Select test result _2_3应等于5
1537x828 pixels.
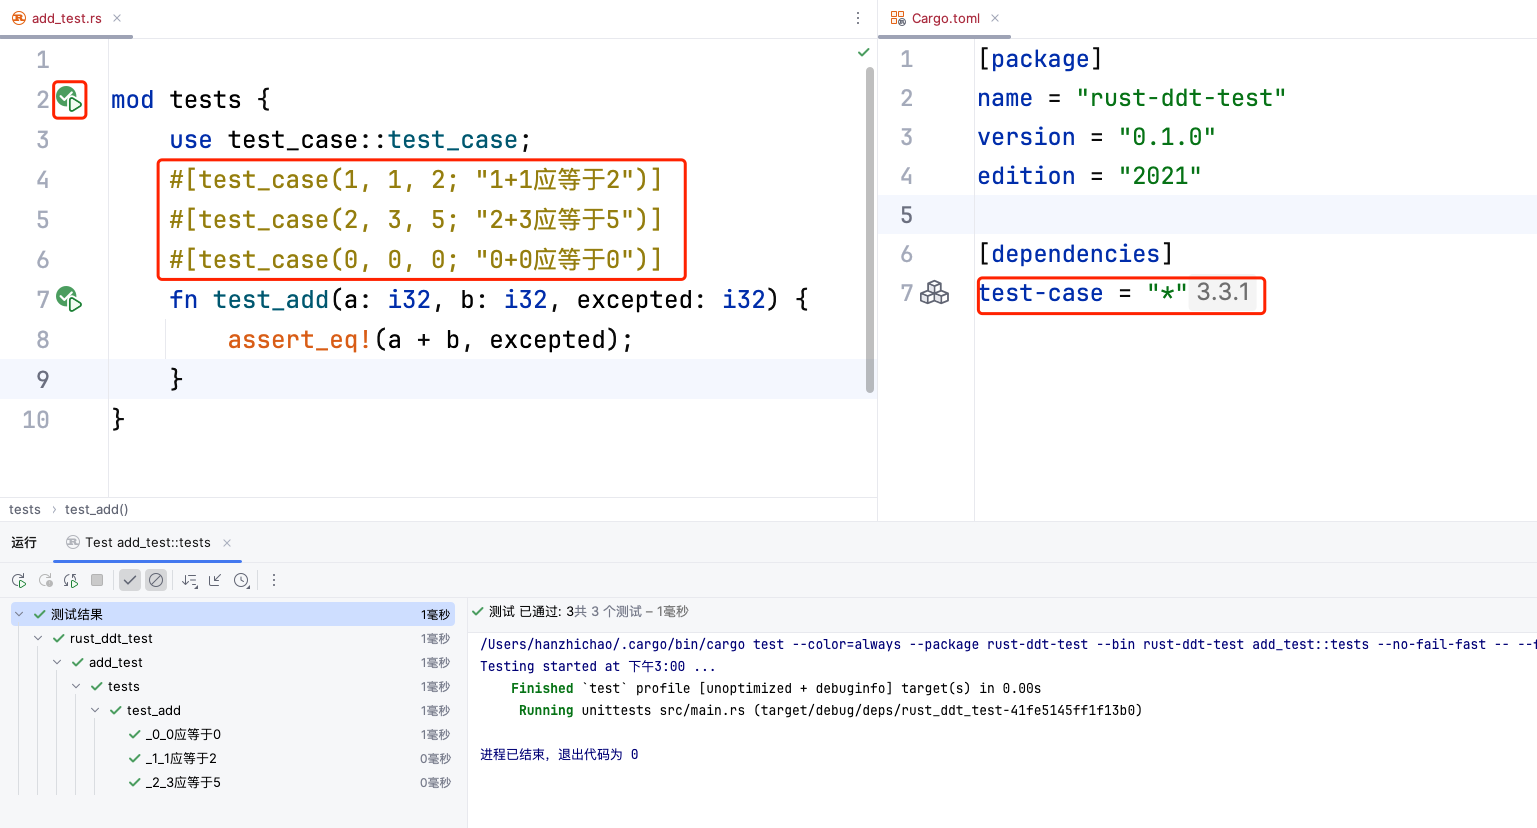[183, 782]
